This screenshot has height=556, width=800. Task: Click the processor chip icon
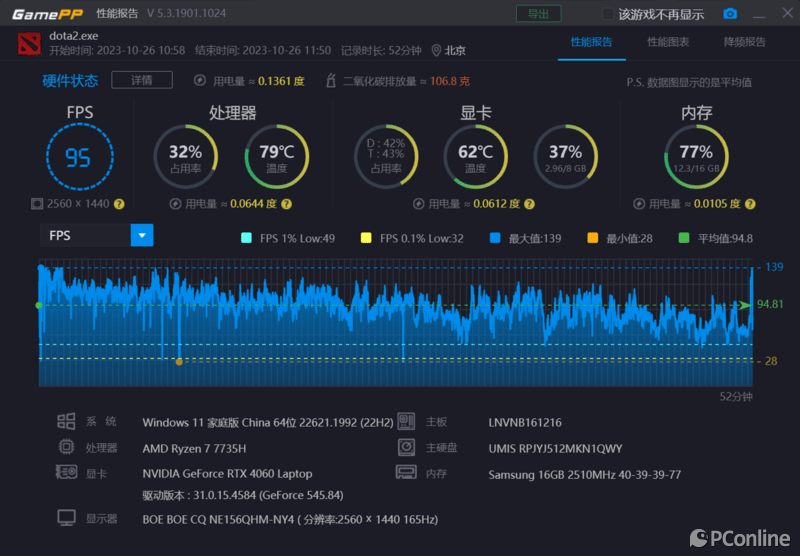click(x=66, y=447)
